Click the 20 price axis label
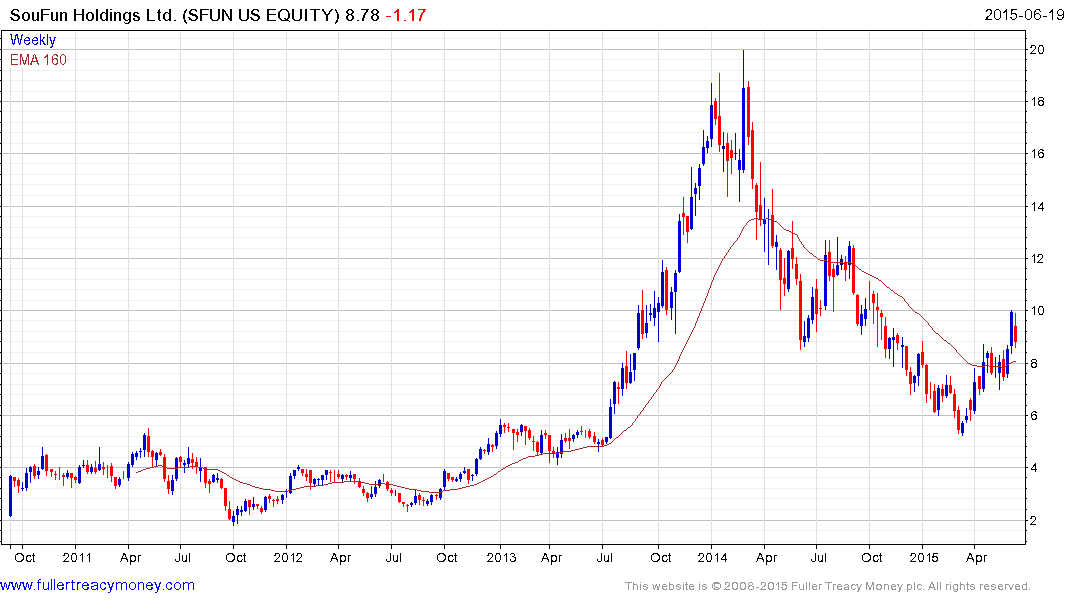 [1037, 49]
